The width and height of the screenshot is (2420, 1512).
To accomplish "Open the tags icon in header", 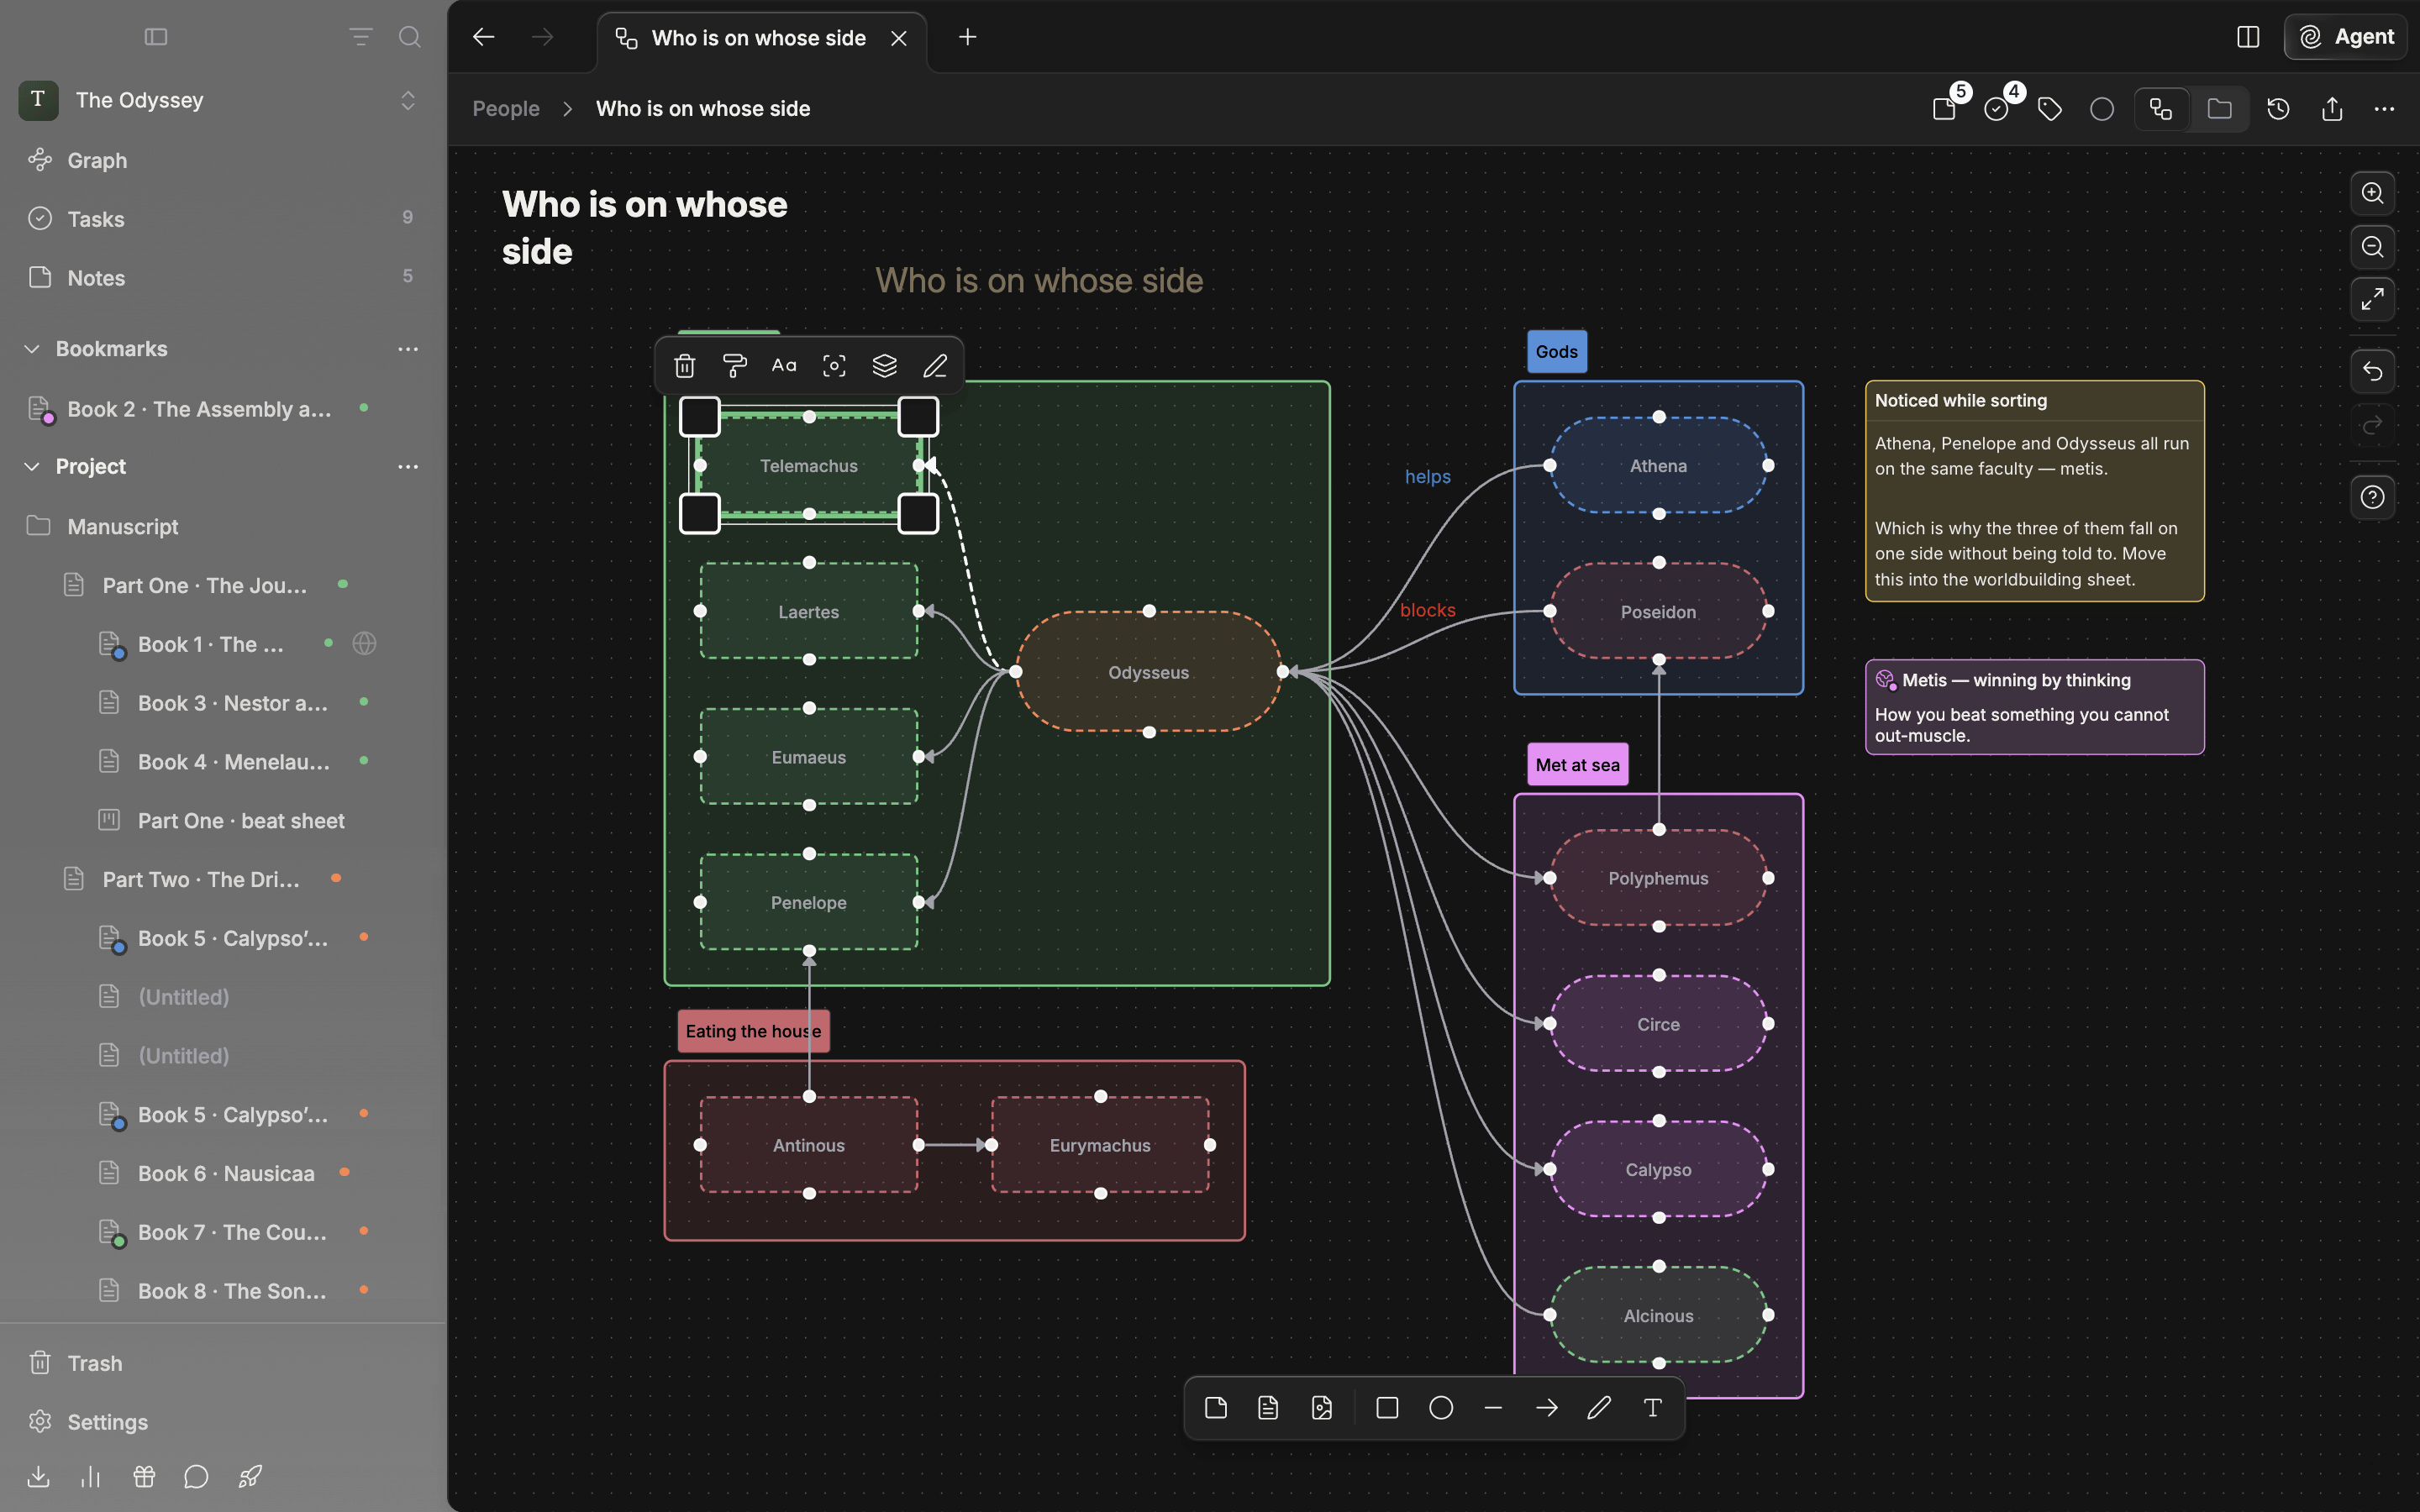I will pos(2049,109).
